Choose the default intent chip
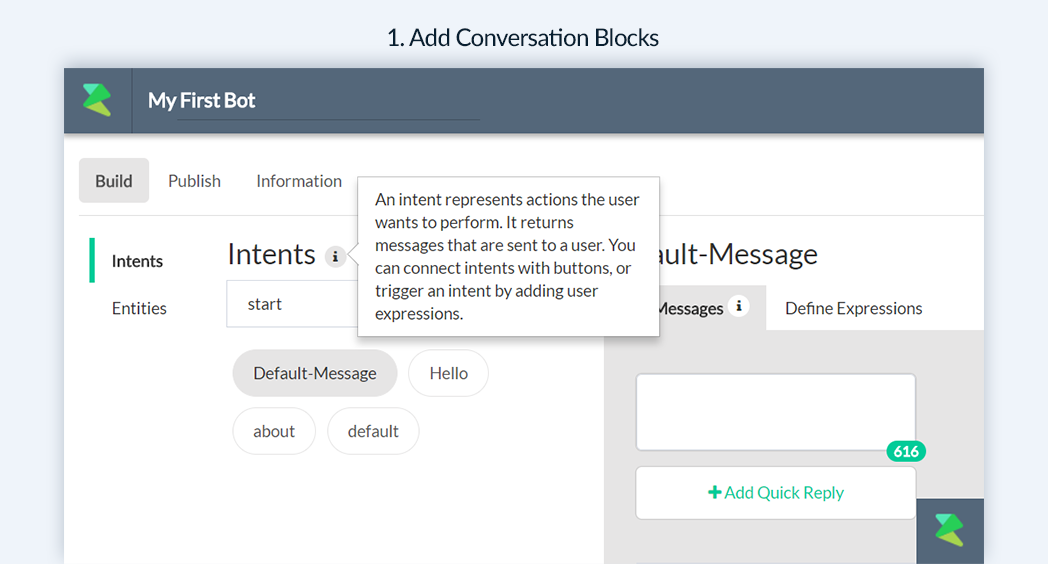Screen dimensions: 1048x564 pyautogui.click(x=373, y=431)
